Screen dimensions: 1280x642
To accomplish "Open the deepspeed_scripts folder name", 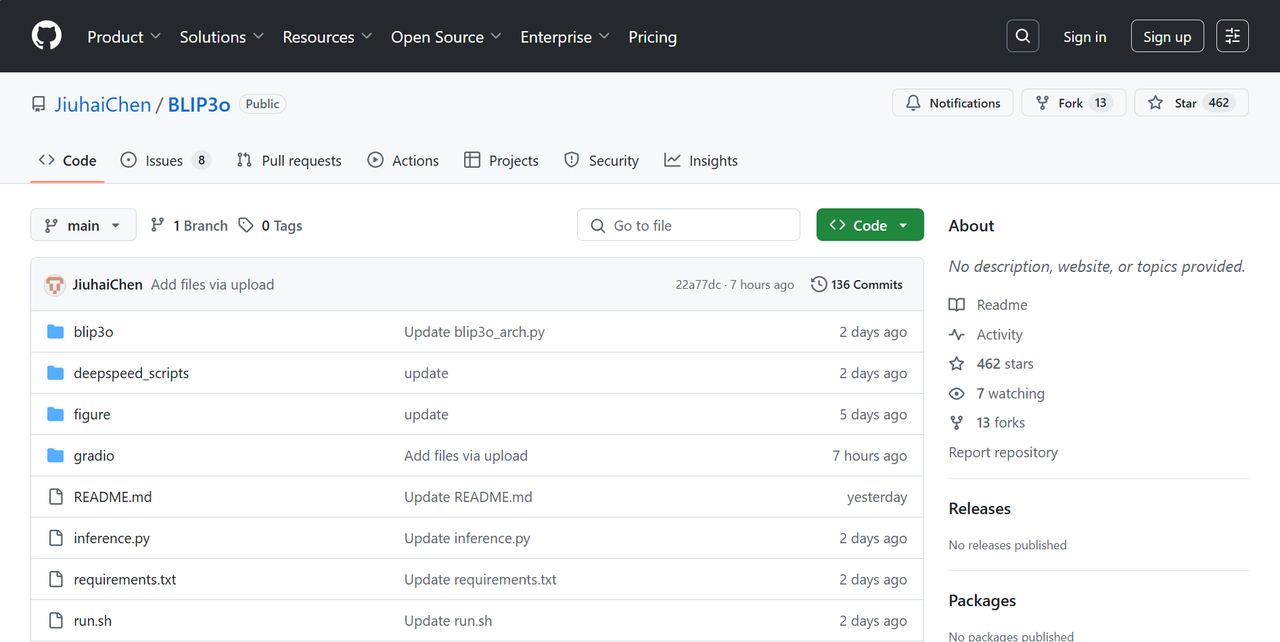I will (x=131, y=373).
